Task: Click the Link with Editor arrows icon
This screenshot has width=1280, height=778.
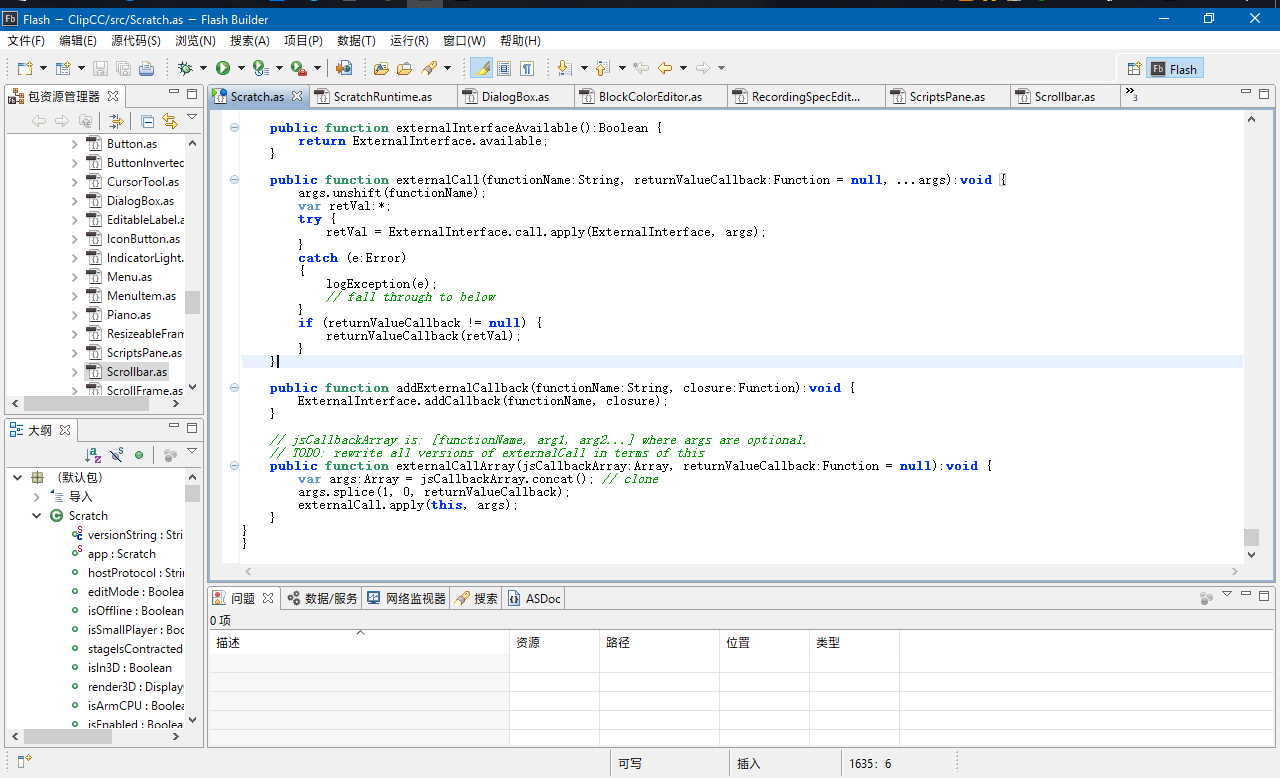Action: coord(169,121)
